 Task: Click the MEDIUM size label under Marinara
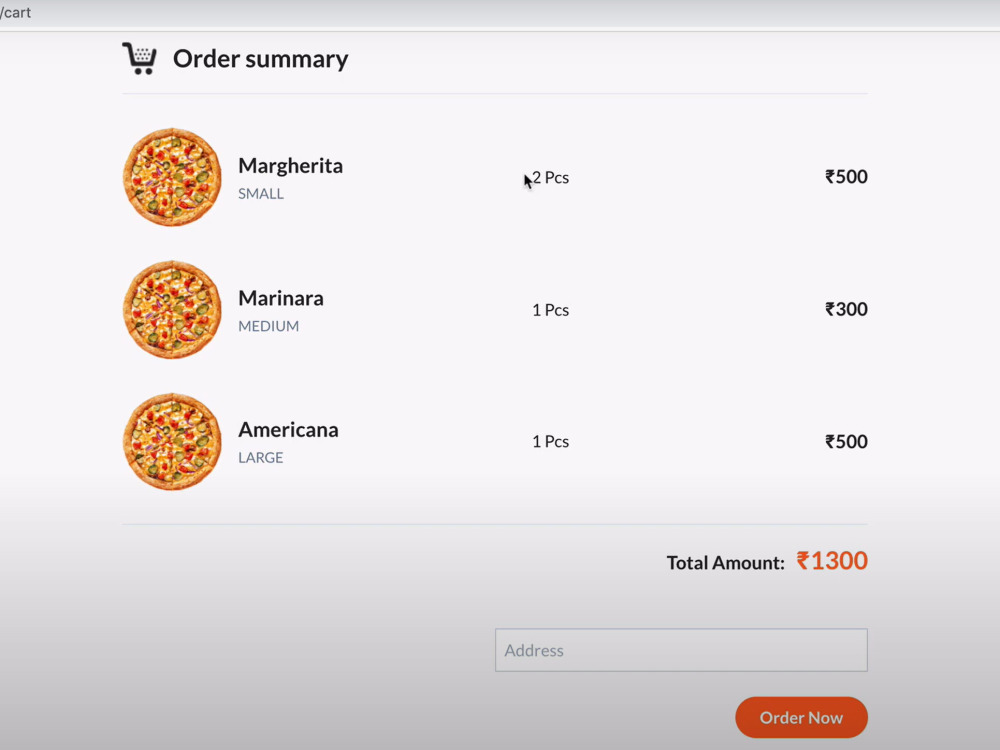[x=268, y=326]
